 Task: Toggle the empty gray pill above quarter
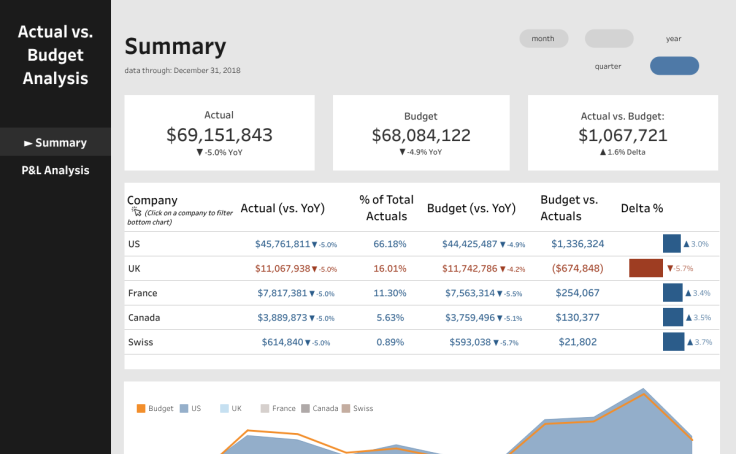[609, 39]
